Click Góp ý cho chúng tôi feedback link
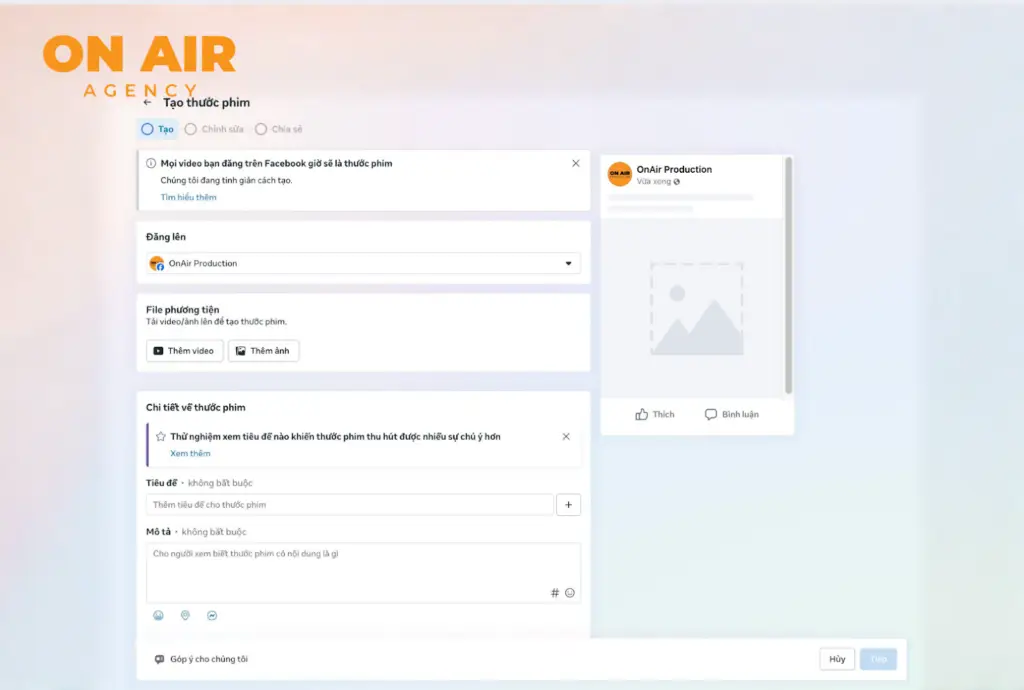Image resolution: width=1024 pixels, height=690 pixels. tap(209, 659)
